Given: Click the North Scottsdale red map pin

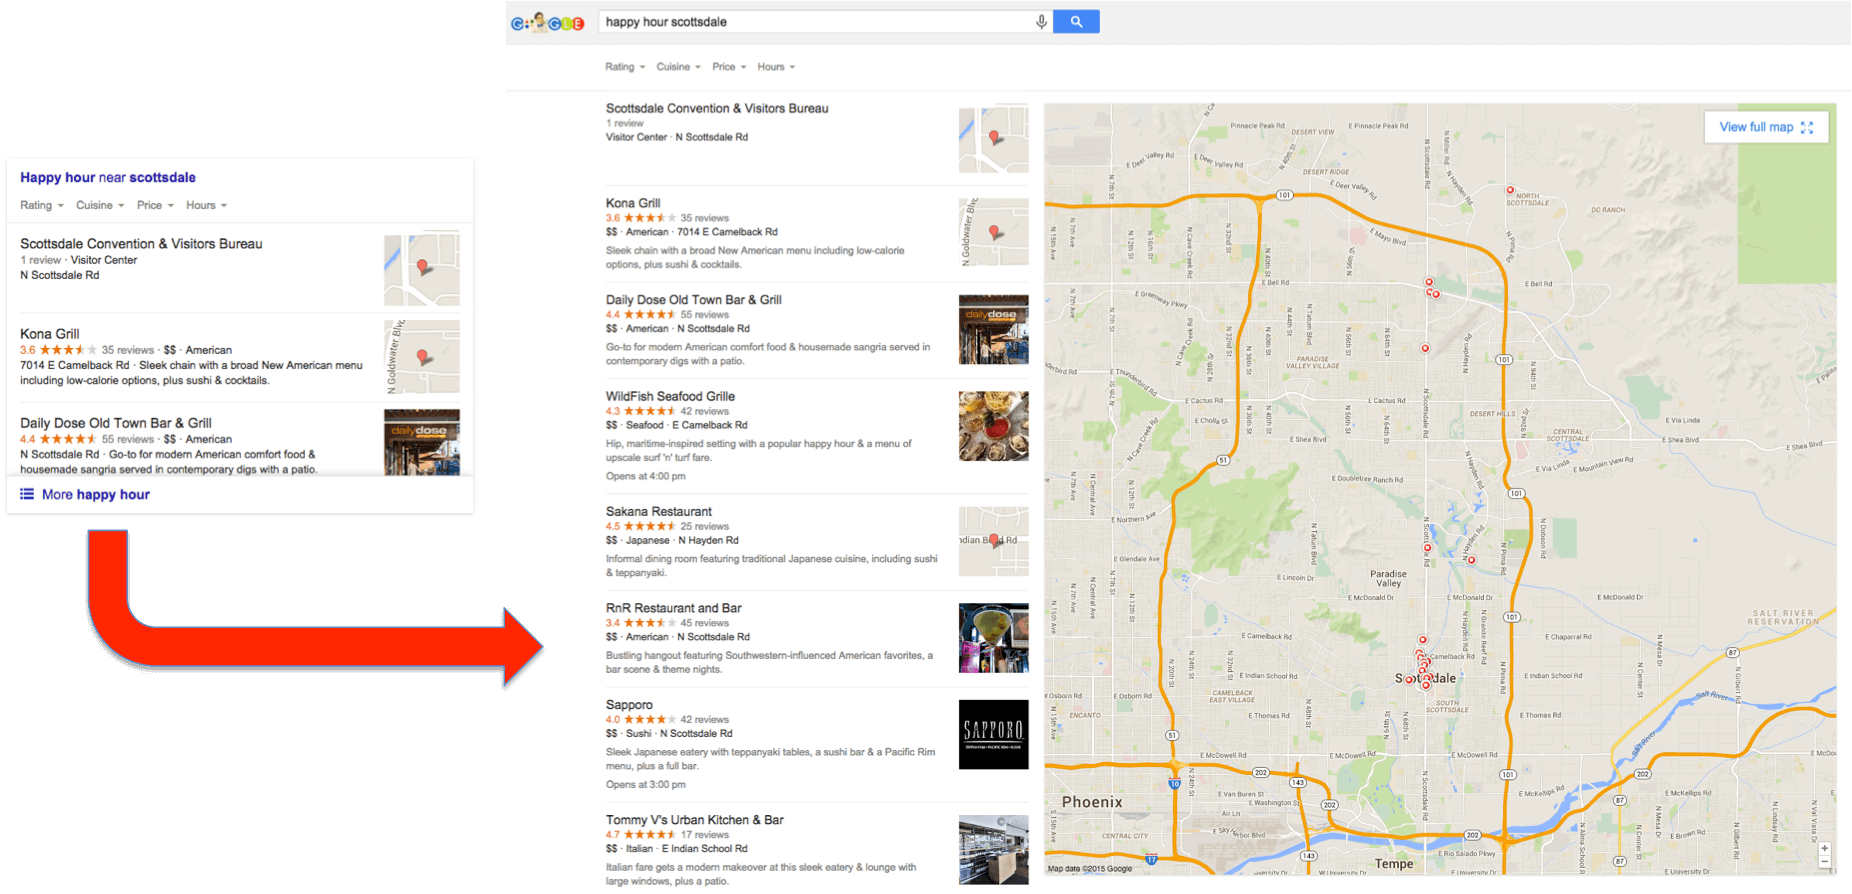Looking at the screenshot, I should coord(1510,189).
